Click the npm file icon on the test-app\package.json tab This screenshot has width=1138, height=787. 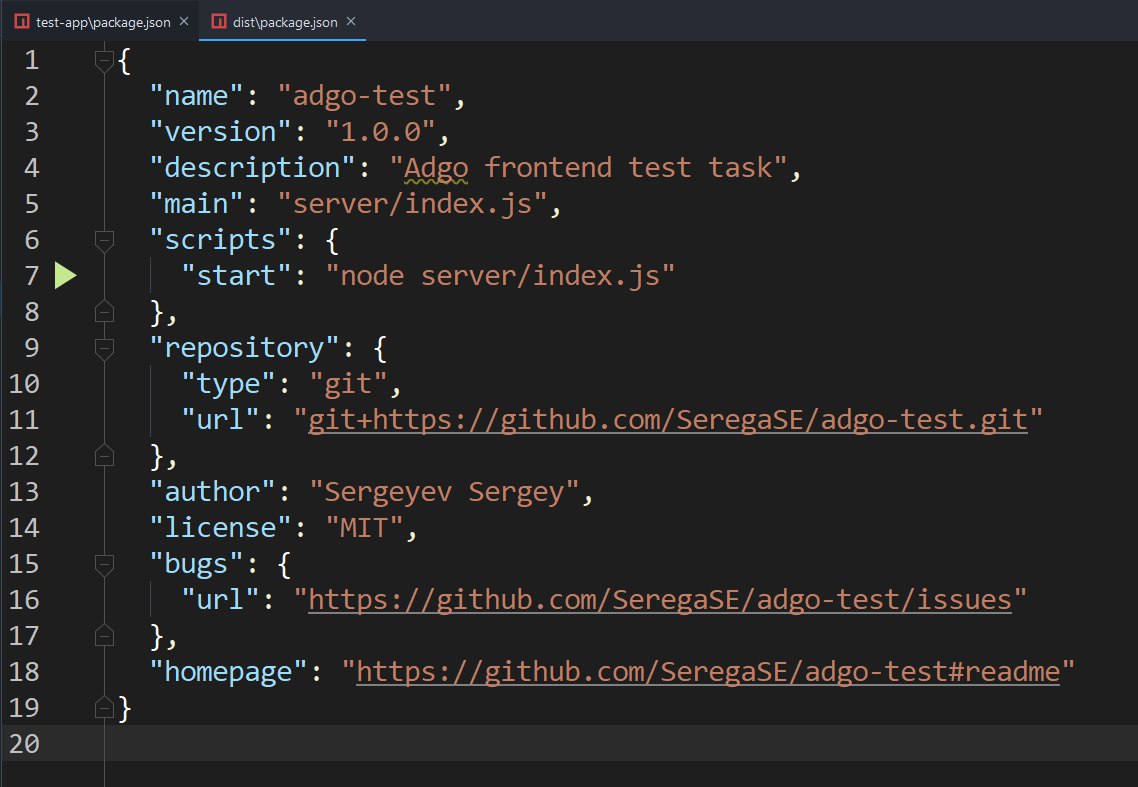coord(21,21)
